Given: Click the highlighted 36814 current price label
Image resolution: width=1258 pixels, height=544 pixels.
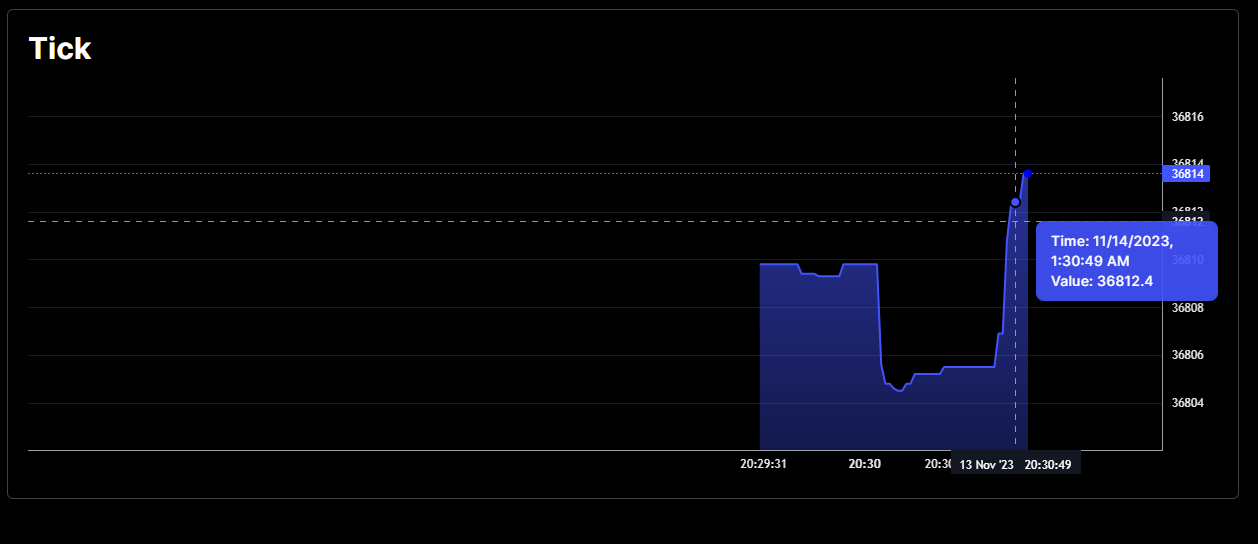Looking at the screenshot, I should pyautogui.click(x=1186, y=173).
